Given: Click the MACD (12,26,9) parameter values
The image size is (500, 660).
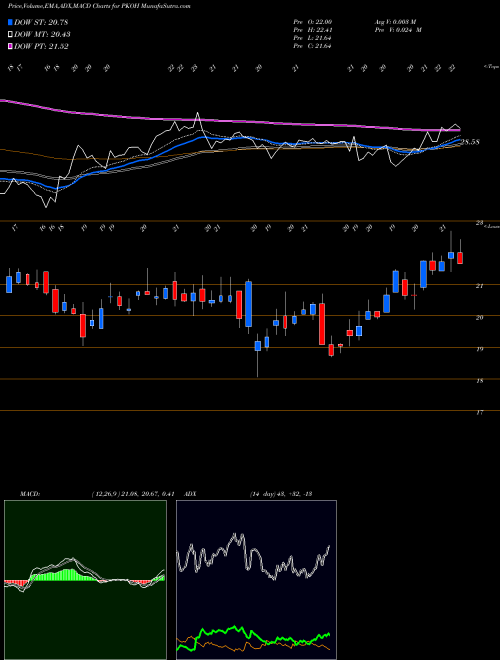Looking at the screenshot, I should [133, 494].
